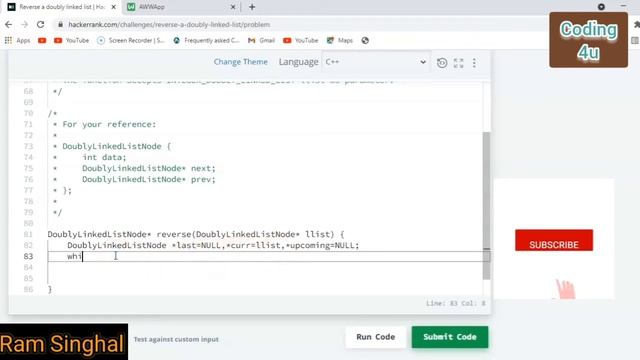Open the second YouTube bookmark

(x=301, y=40)
